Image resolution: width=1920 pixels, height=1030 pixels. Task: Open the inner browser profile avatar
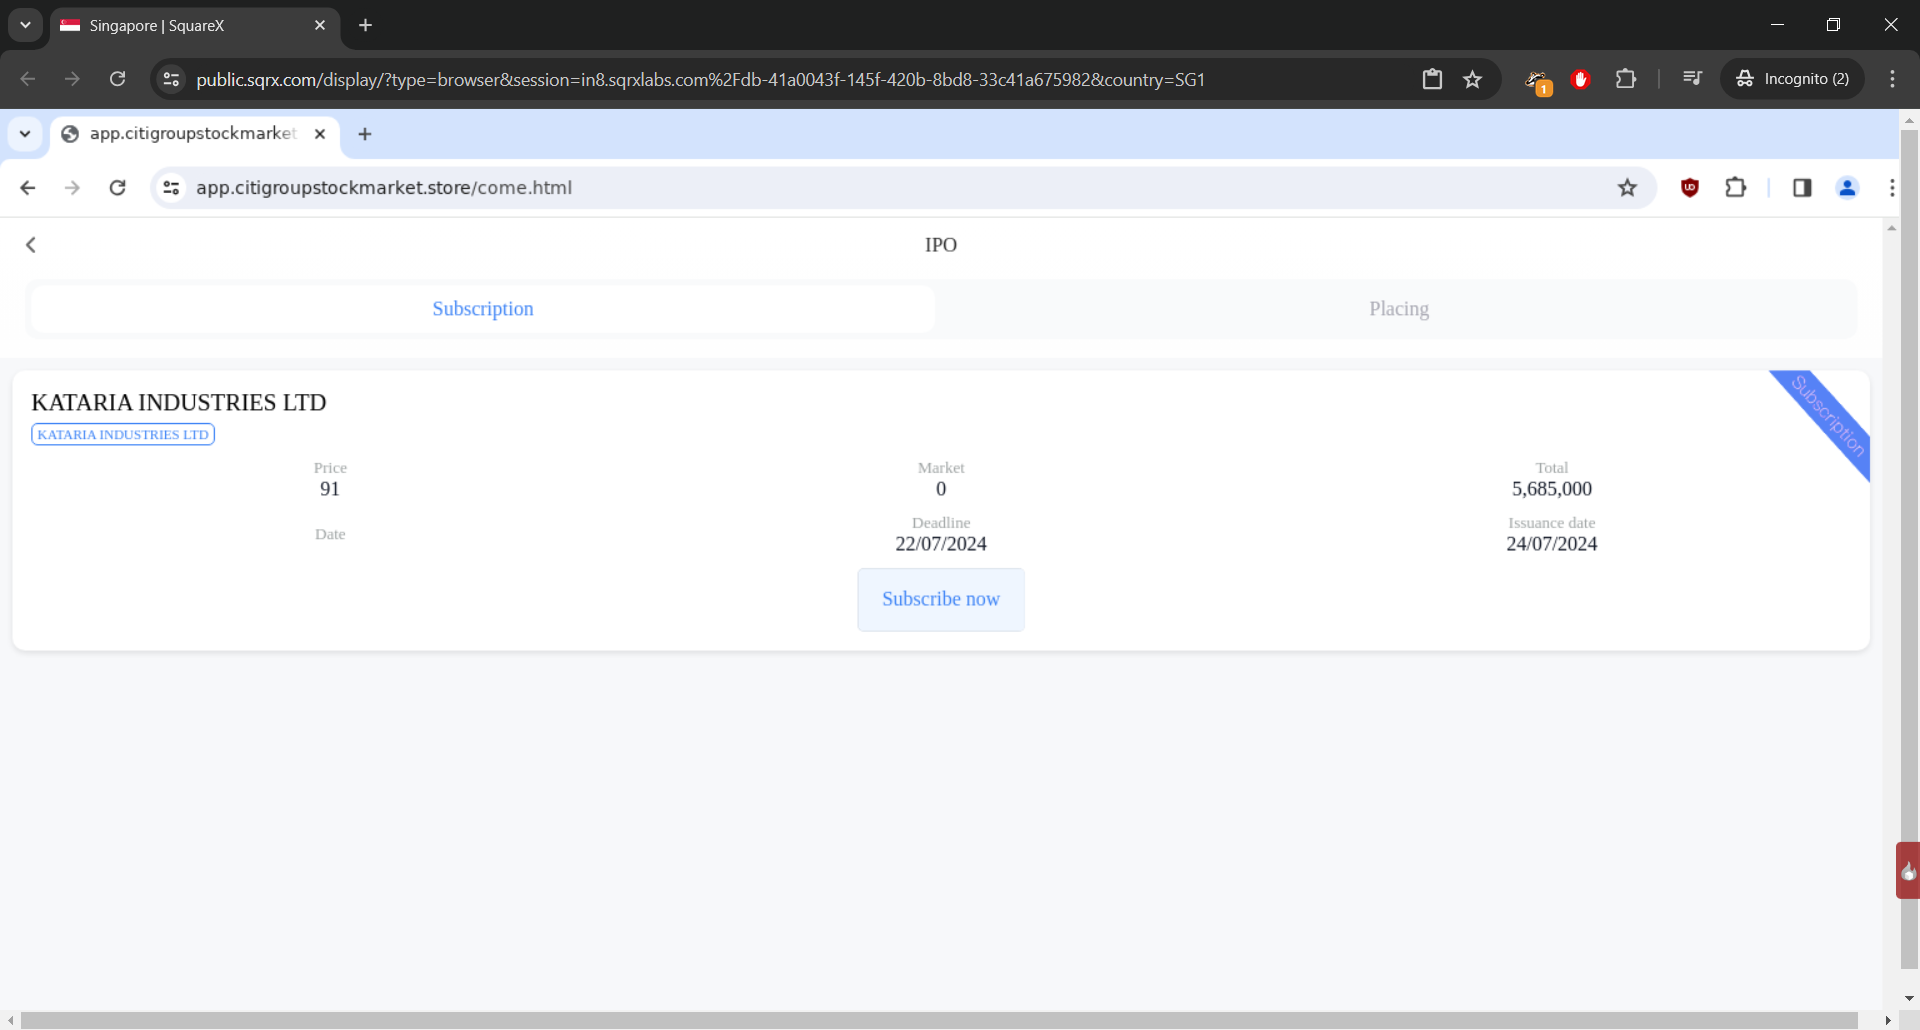(1847, 188)
